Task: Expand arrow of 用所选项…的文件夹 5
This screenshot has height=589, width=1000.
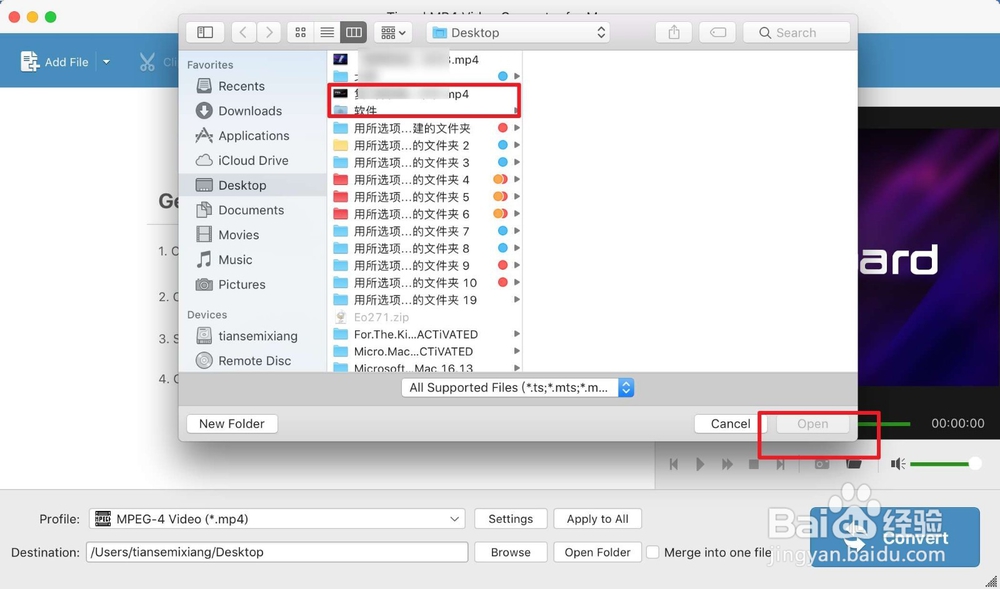Action: click(517, 197)
